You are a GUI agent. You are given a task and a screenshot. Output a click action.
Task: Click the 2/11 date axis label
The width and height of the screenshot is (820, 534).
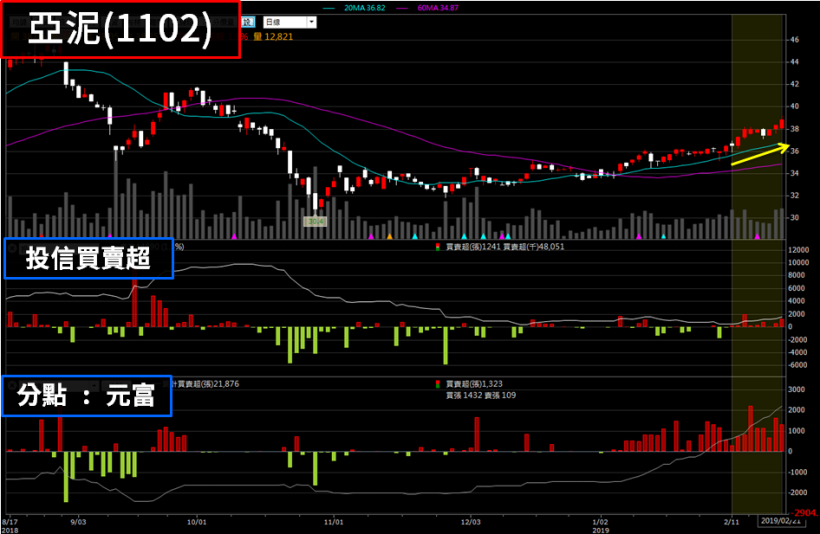point(731,522)
